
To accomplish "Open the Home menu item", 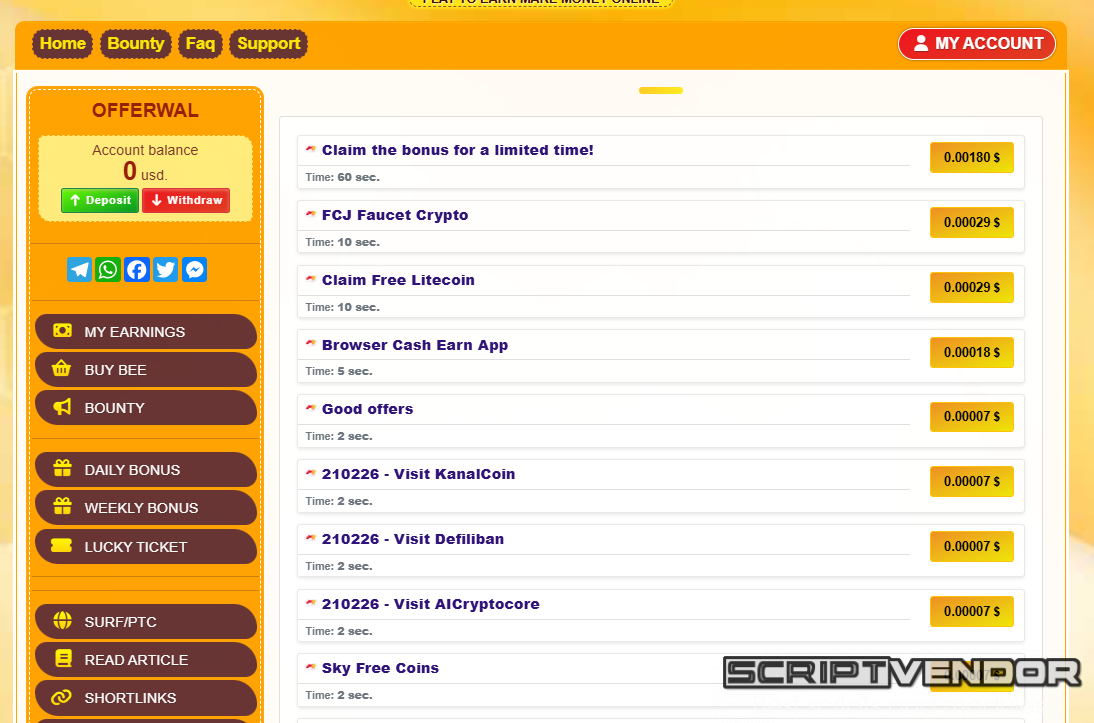I will tap(62, 44).
